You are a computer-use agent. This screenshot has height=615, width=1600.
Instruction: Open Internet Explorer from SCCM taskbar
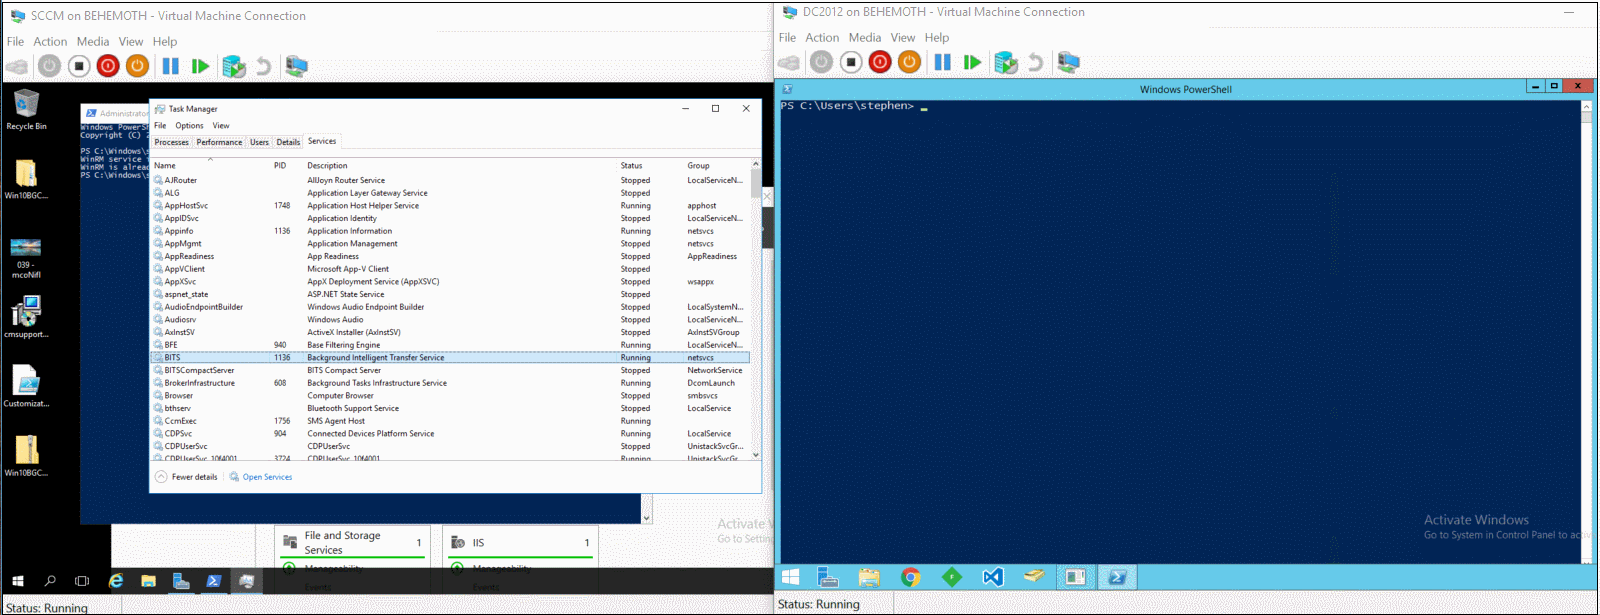click(116, 581)
